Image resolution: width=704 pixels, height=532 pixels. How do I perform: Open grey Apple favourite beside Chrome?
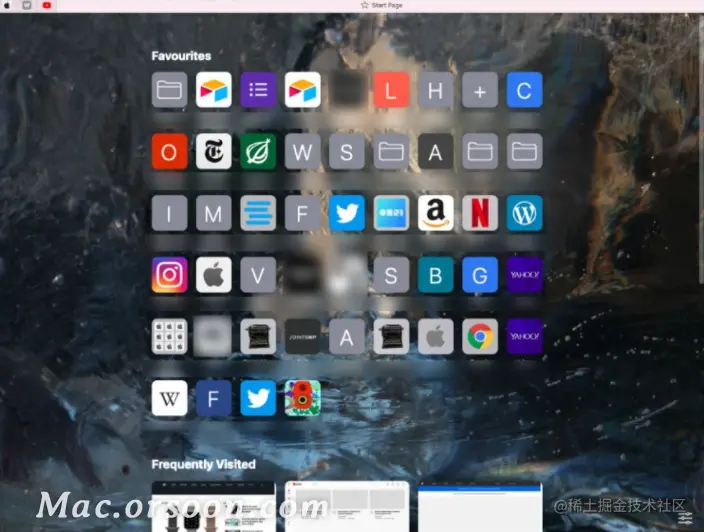(436, 336)
